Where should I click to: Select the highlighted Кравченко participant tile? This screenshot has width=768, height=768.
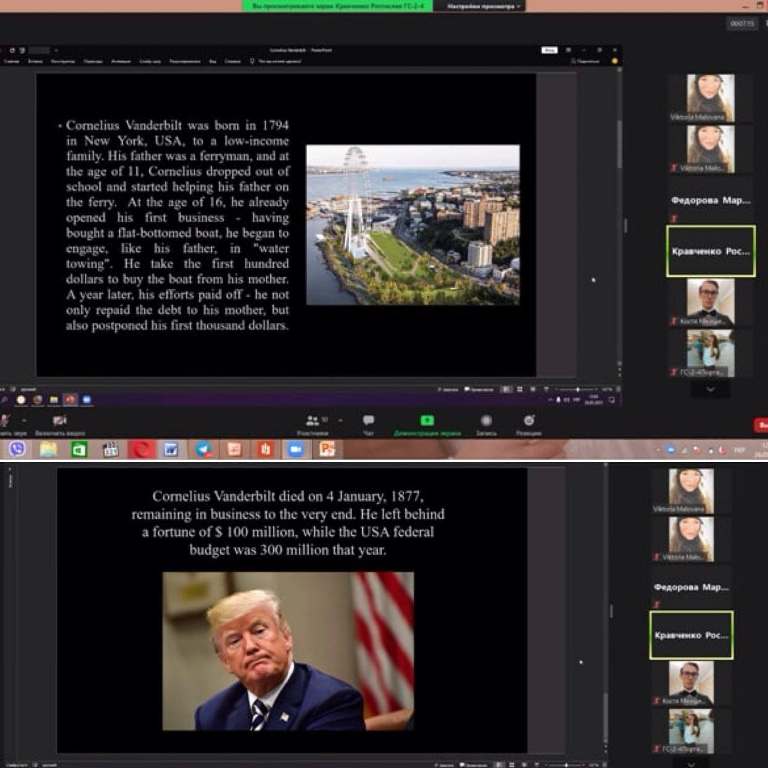pos(710,251)
